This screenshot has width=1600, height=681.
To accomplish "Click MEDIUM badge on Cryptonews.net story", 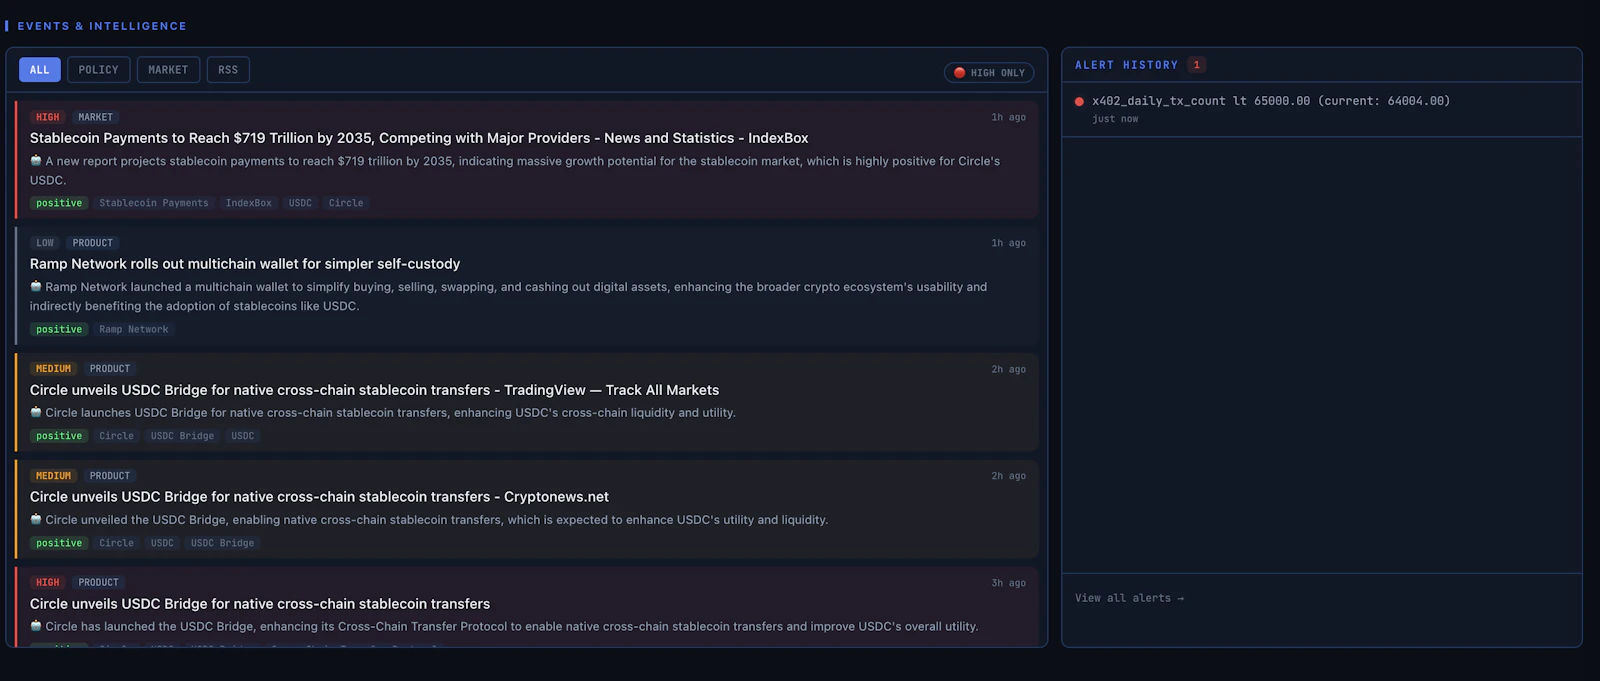I will [x=53, y=476].
